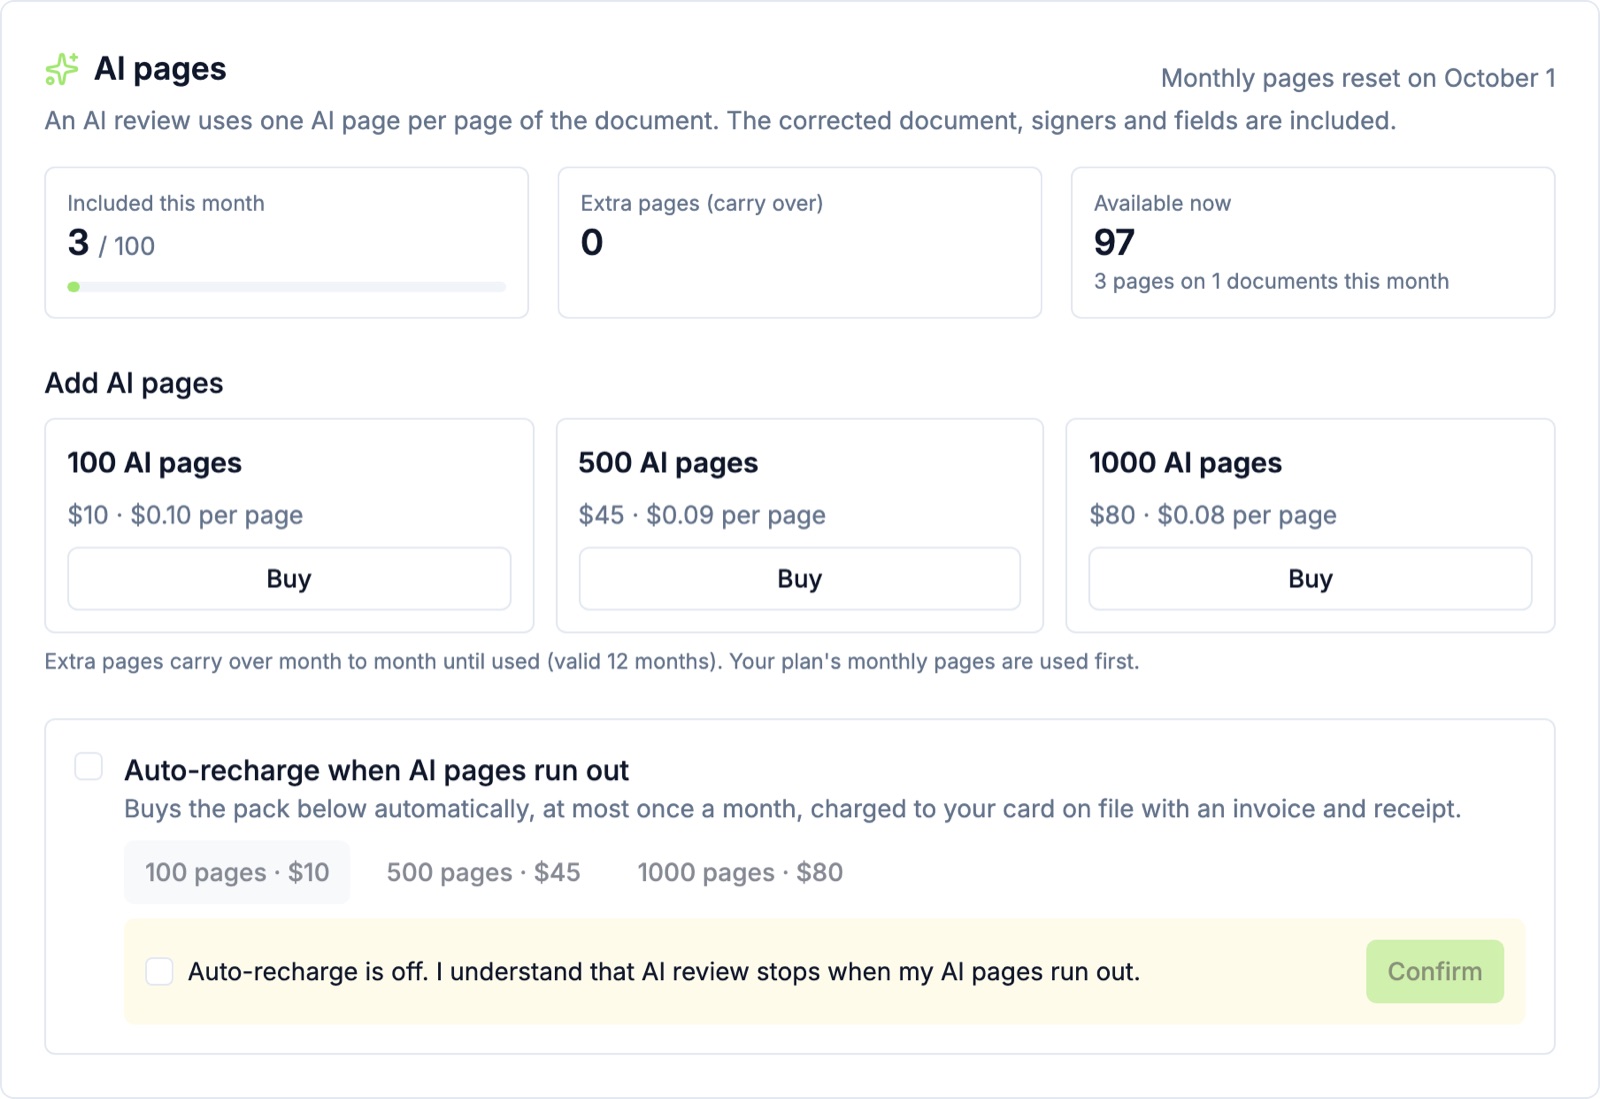Buy the 1000 AI pages pack

coord(1310,579)
